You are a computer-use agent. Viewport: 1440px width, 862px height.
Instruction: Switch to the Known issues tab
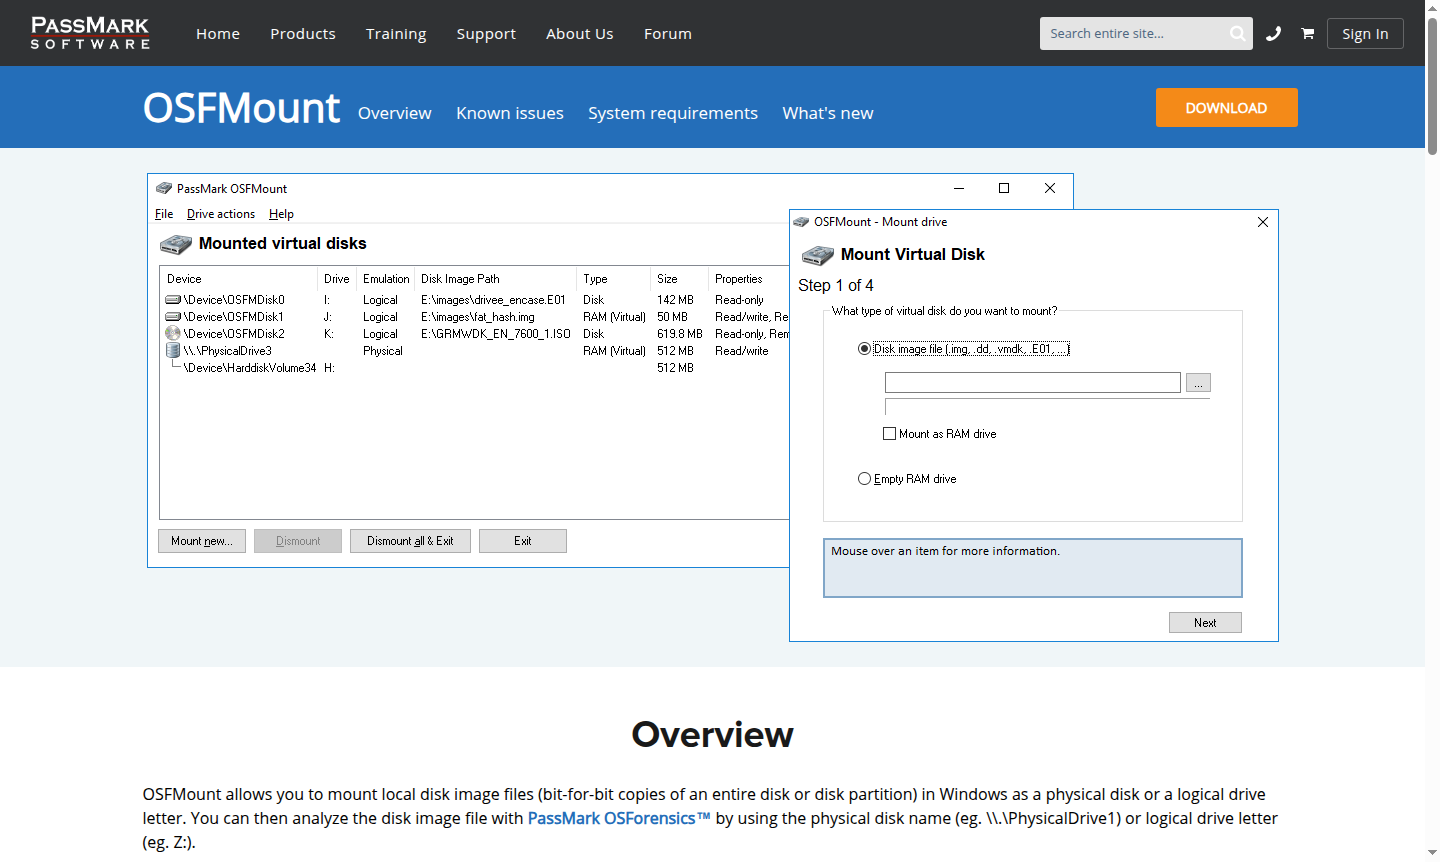tap(510, 113)
